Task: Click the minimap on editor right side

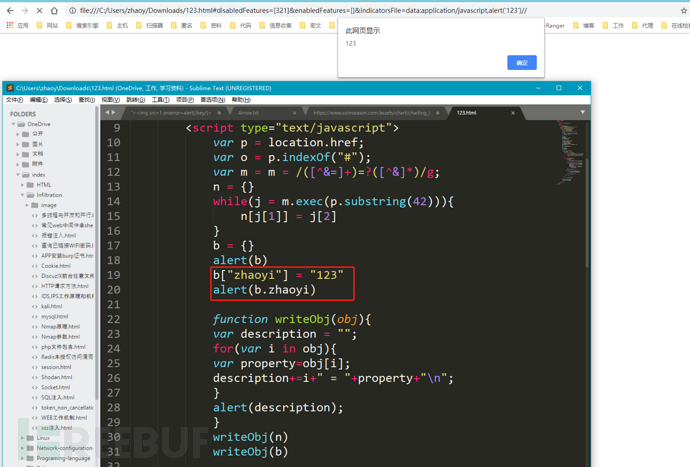Action: (570, 152)
